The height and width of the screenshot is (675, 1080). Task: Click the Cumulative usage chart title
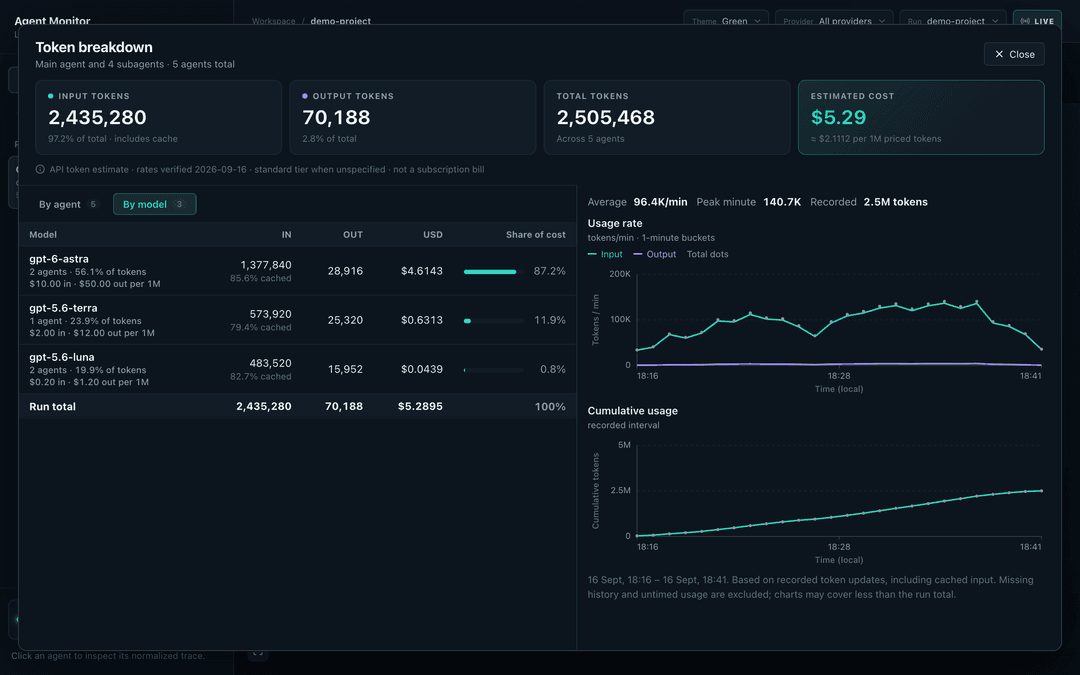click(x=632, y=411)
